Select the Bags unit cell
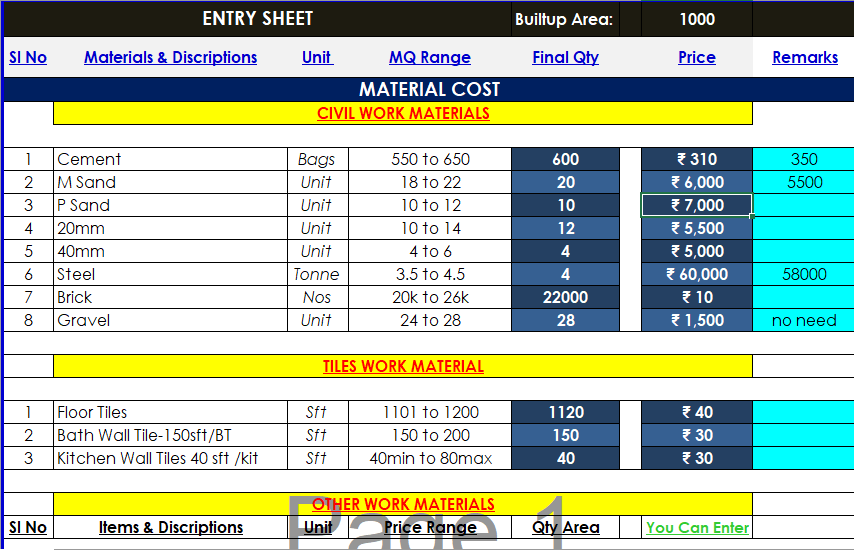 pos(318,159)
